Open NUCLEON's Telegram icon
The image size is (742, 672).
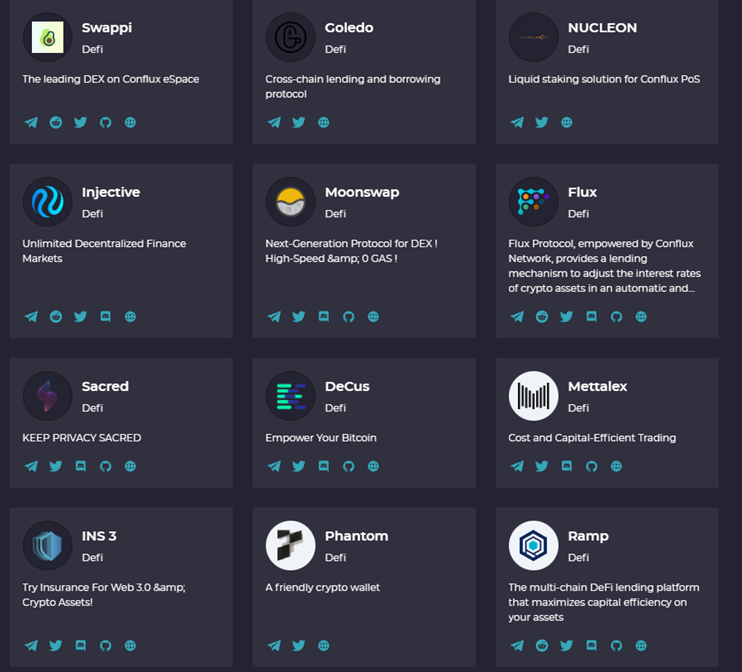(517, 123)
